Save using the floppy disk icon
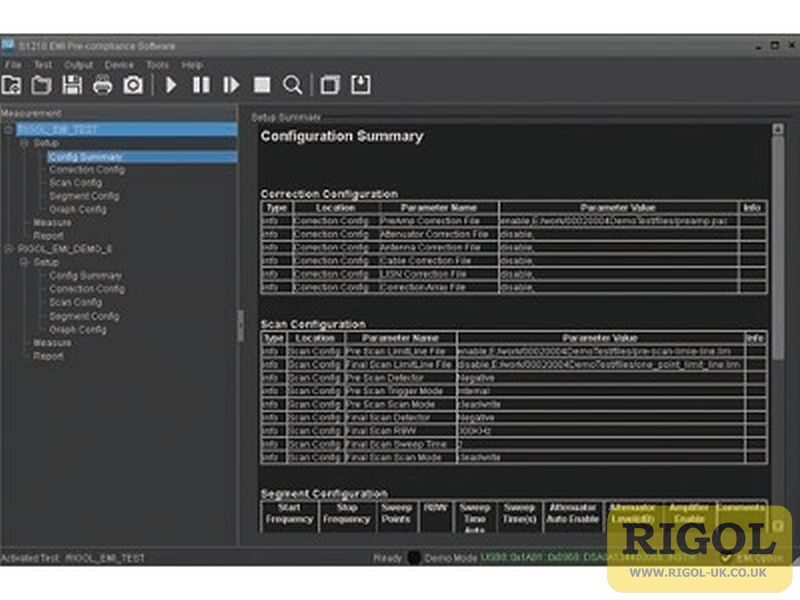 (x=72, y=85)
